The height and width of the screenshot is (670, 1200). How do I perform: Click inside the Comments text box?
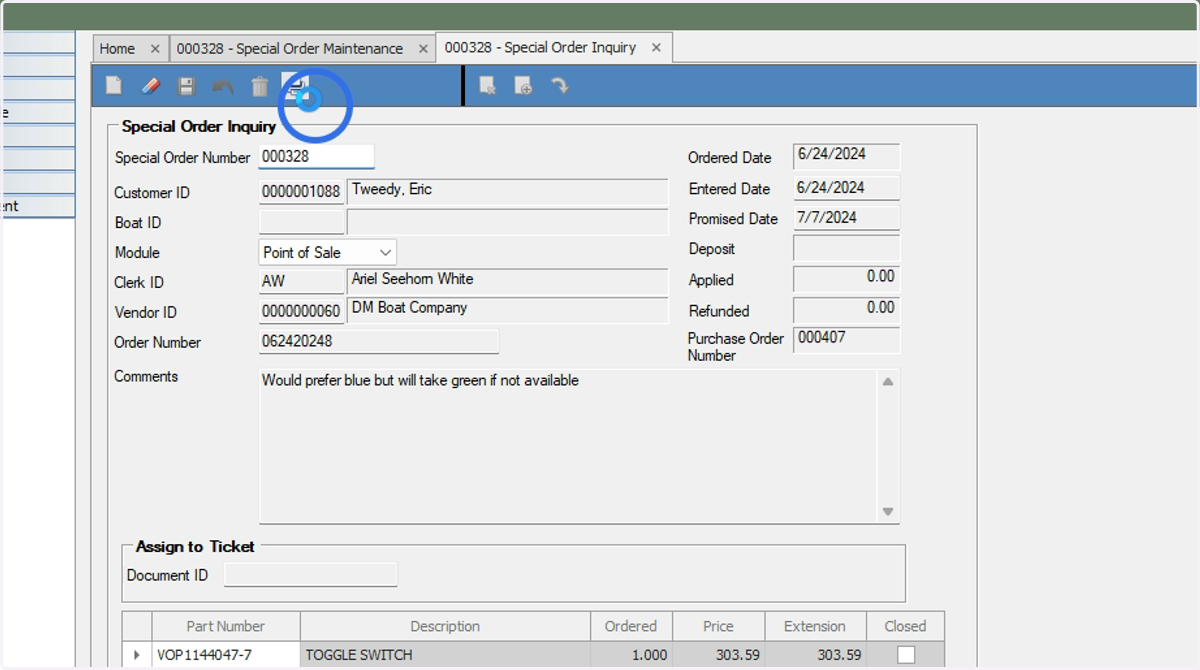[568, 446]
